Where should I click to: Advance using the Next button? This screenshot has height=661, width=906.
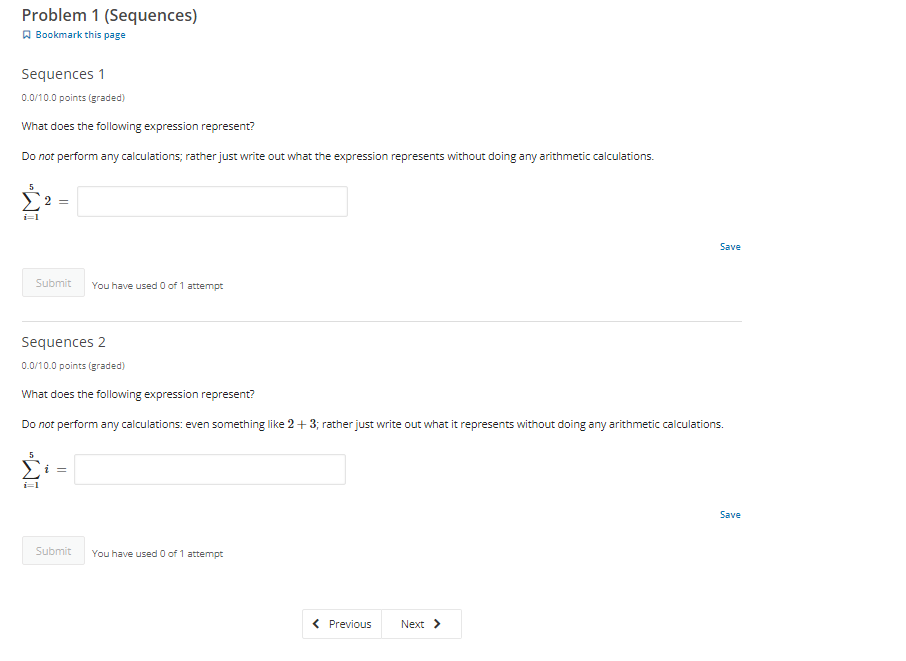click(421, 623)
